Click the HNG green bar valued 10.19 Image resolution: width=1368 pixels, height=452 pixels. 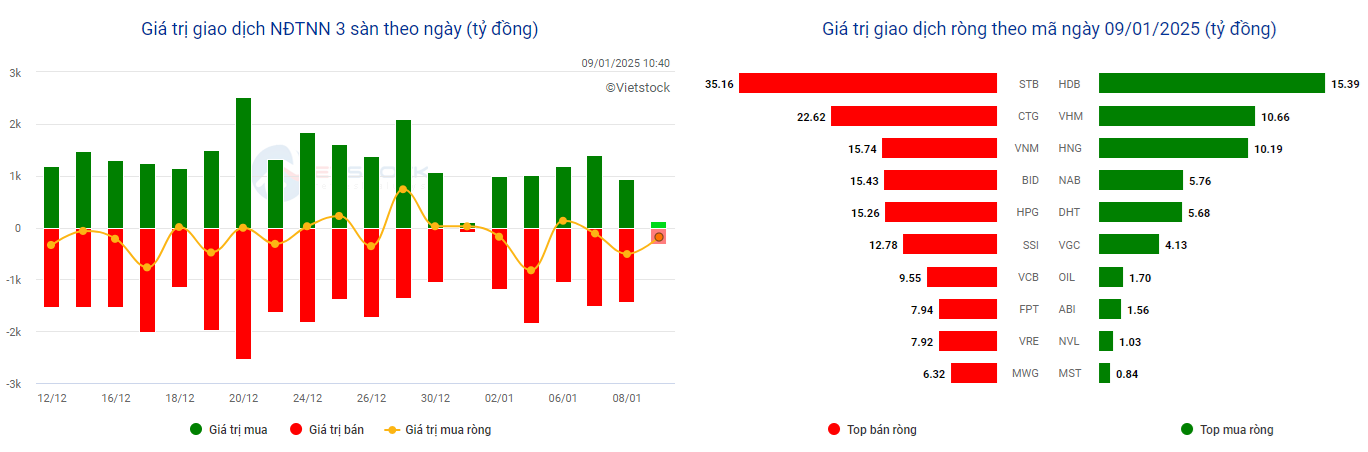pyautogui.click(x=1175, y=148)
